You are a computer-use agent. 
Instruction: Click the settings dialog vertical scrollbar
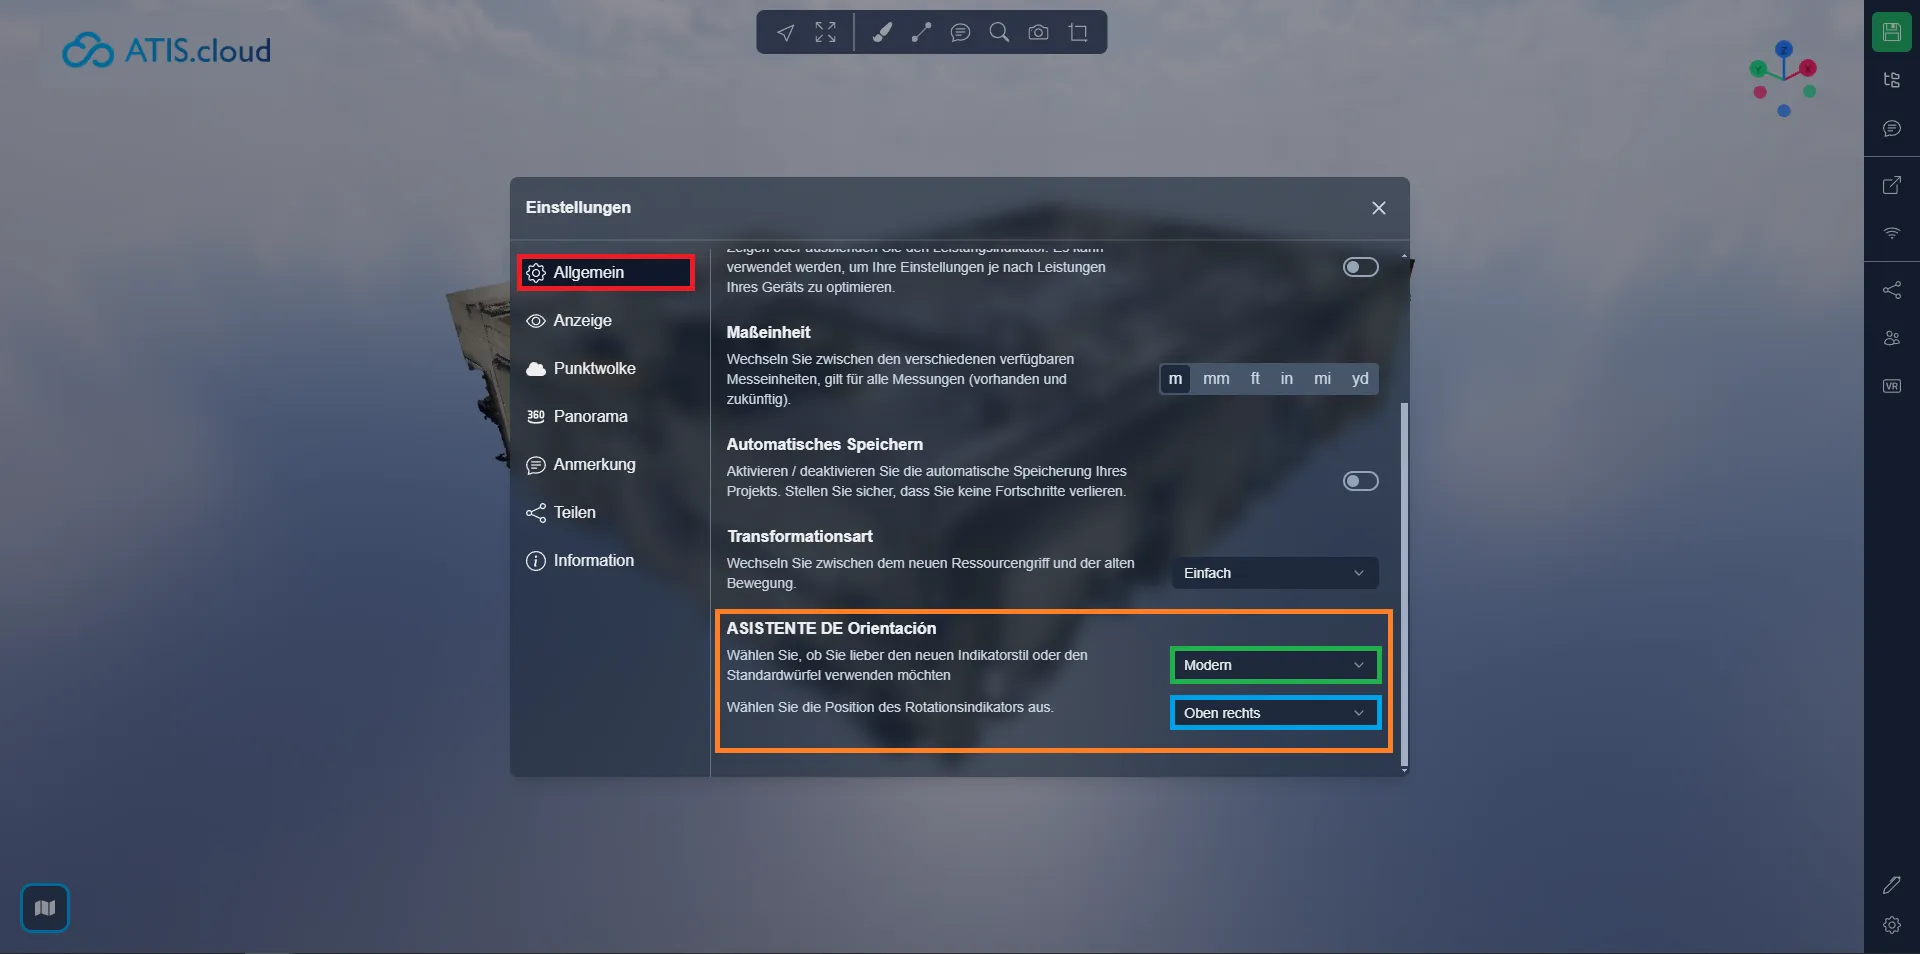click(1404, 580)
